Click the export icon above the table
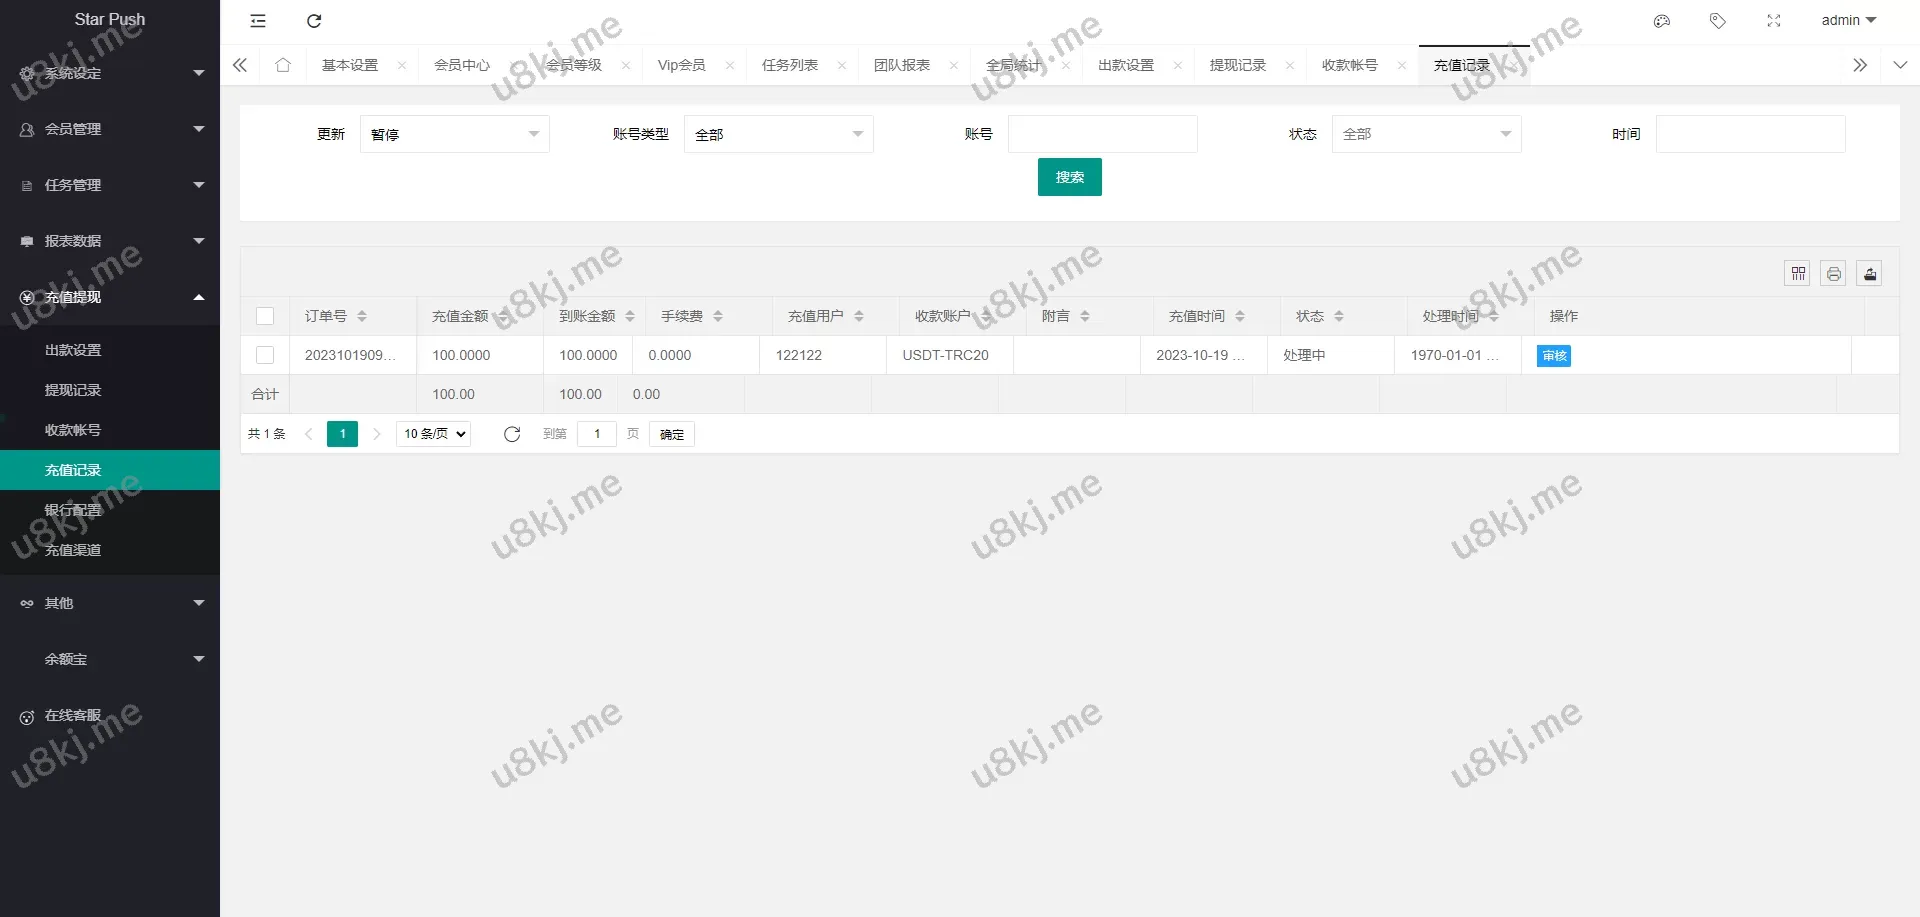Viewport: 1920px width, 917px height. point(1869,273)
